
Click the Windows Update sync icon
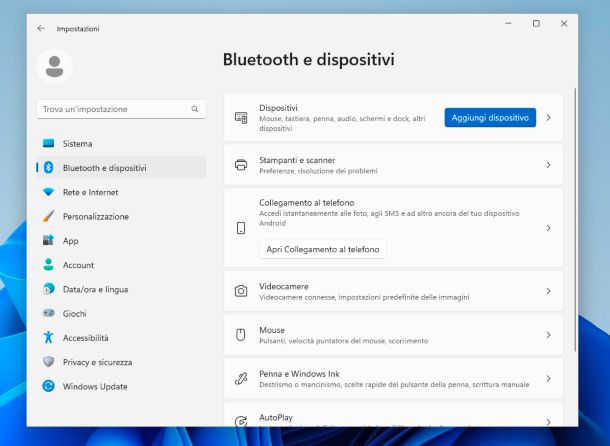(x=48, y=386)
